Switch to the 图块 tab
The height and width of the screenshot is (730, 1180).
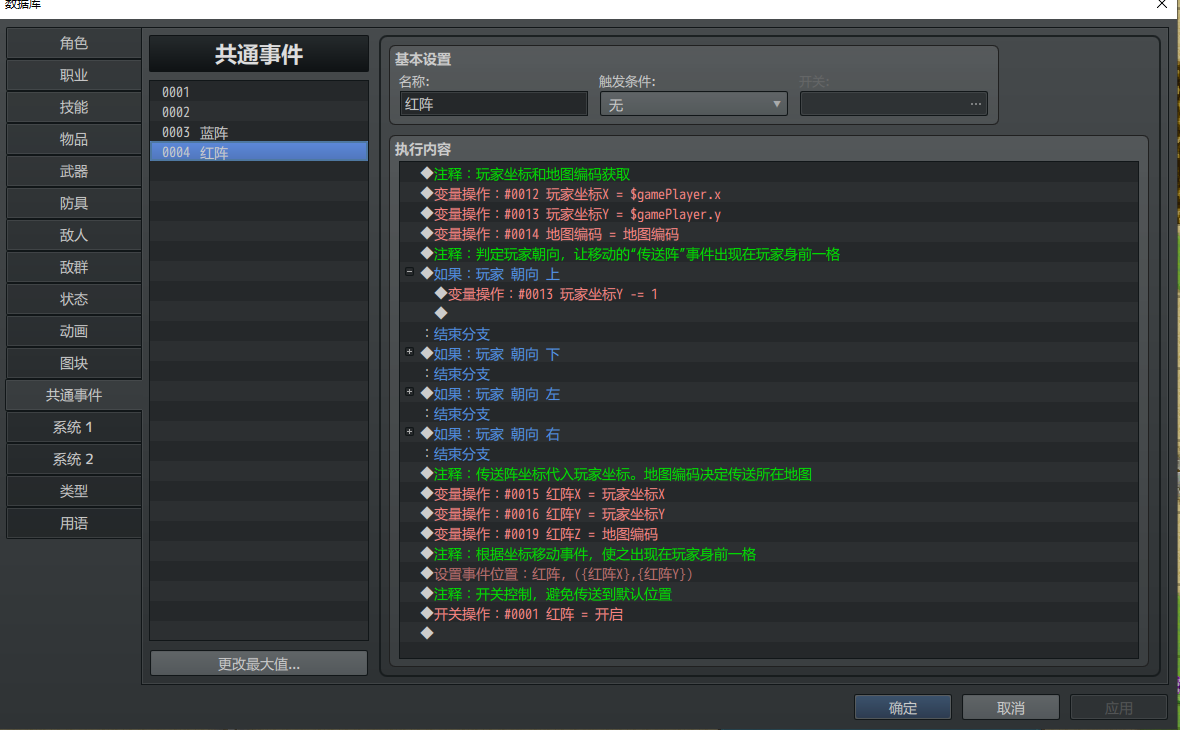coord(74,363)
